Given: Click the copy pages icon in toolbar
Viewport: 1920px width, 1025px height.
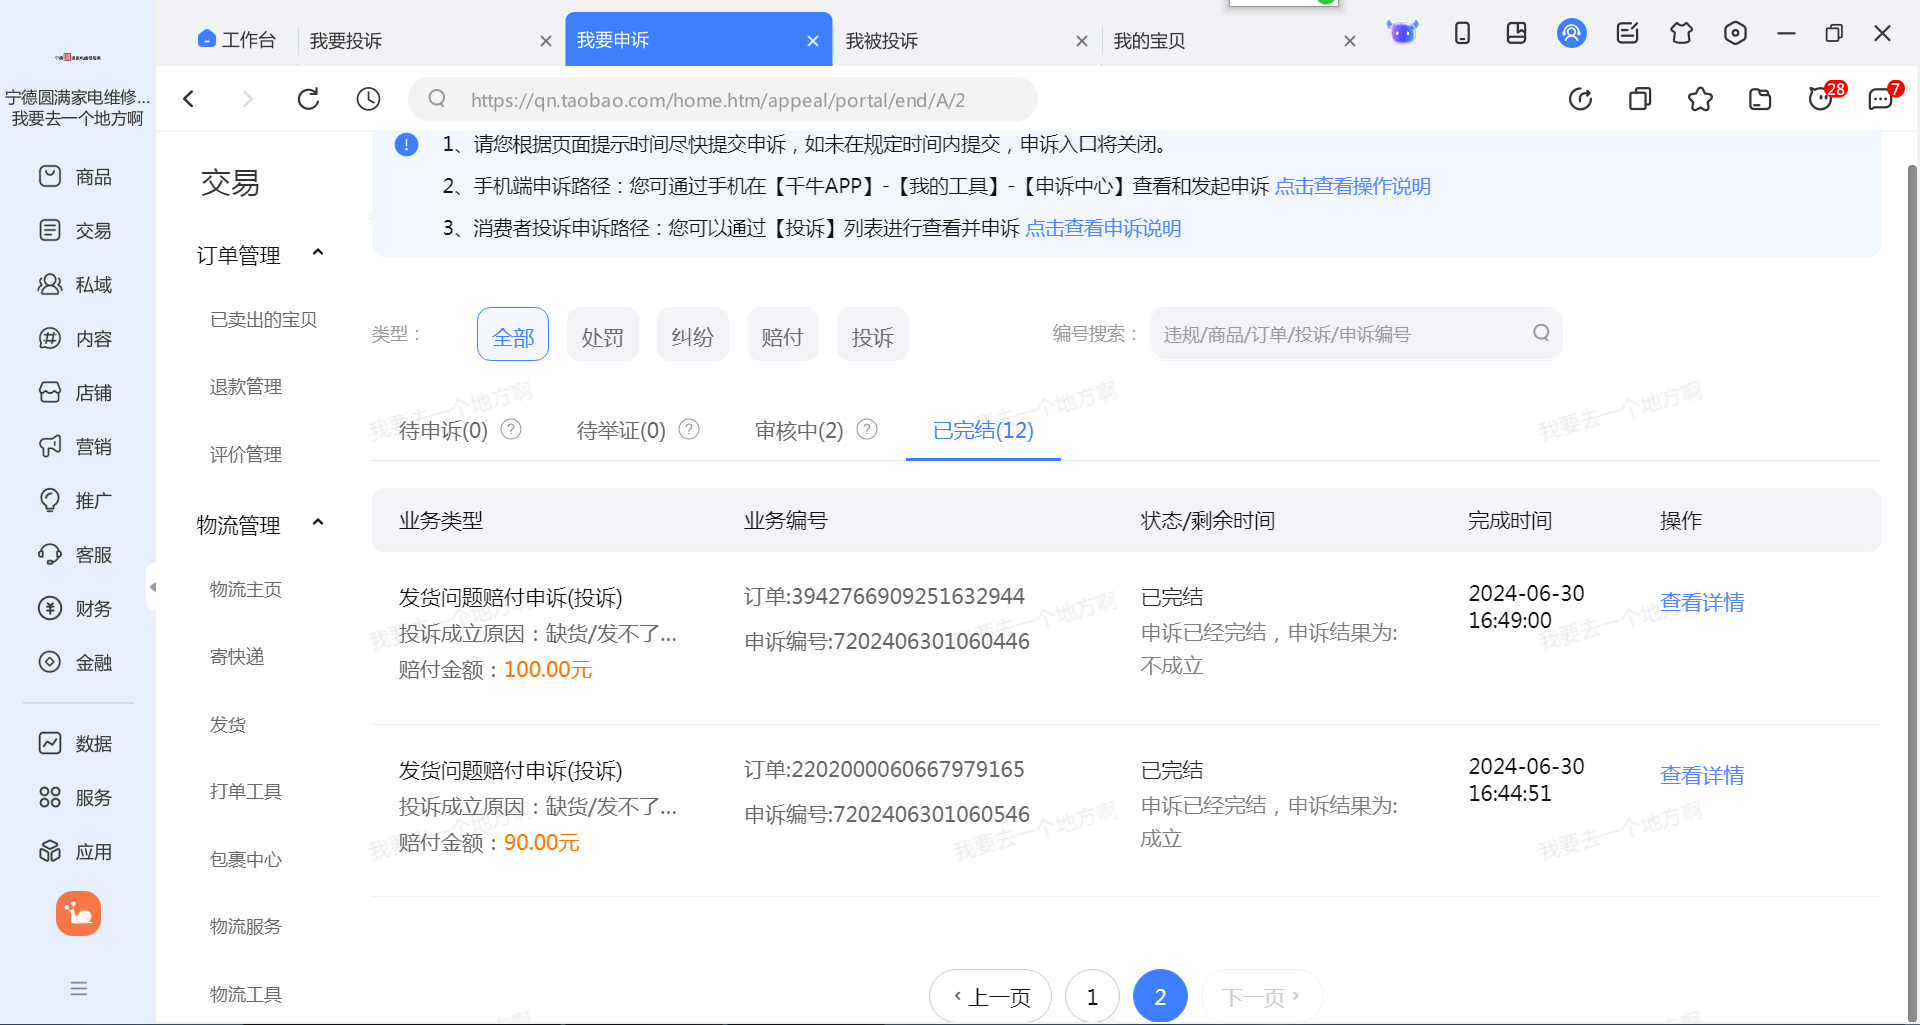Looking at the screenshot, I should pyautogui.click(x=1640, y=99).
